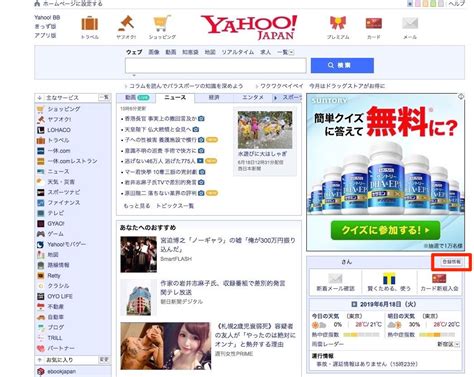The width and height of the screenshot is (474, 377).
Task: Open ファイナンス in the sidebar
Action: pyautogui.click(x=64, y=202)
